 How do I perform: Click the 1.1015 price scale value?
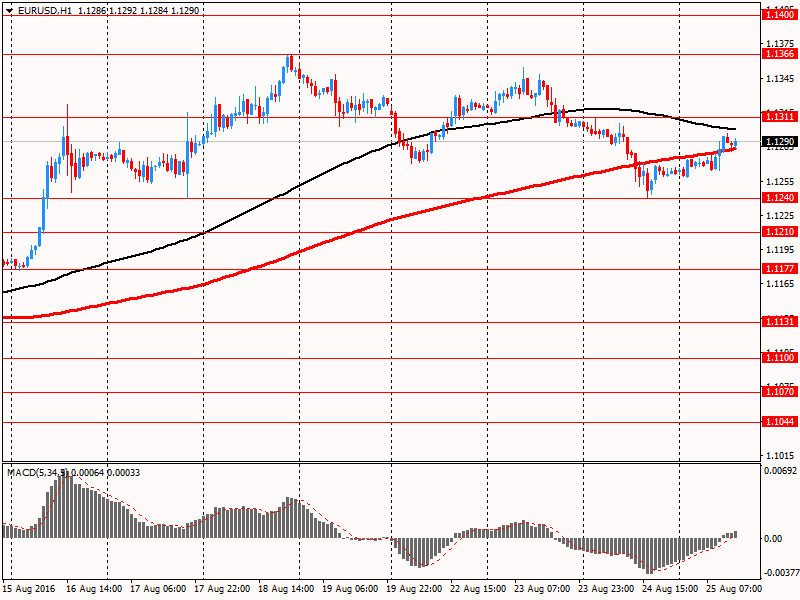780,456
